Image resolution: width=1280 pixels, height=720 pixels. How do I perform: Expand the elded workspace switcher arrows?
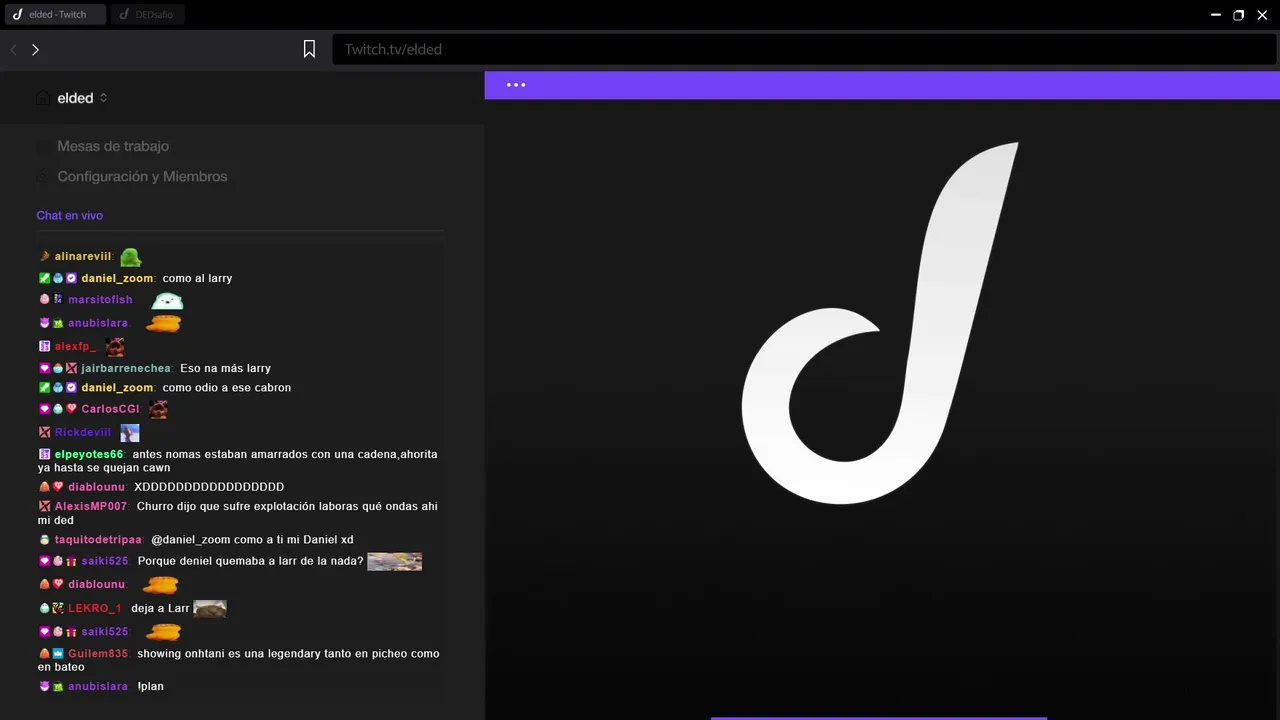pos(103,98)
